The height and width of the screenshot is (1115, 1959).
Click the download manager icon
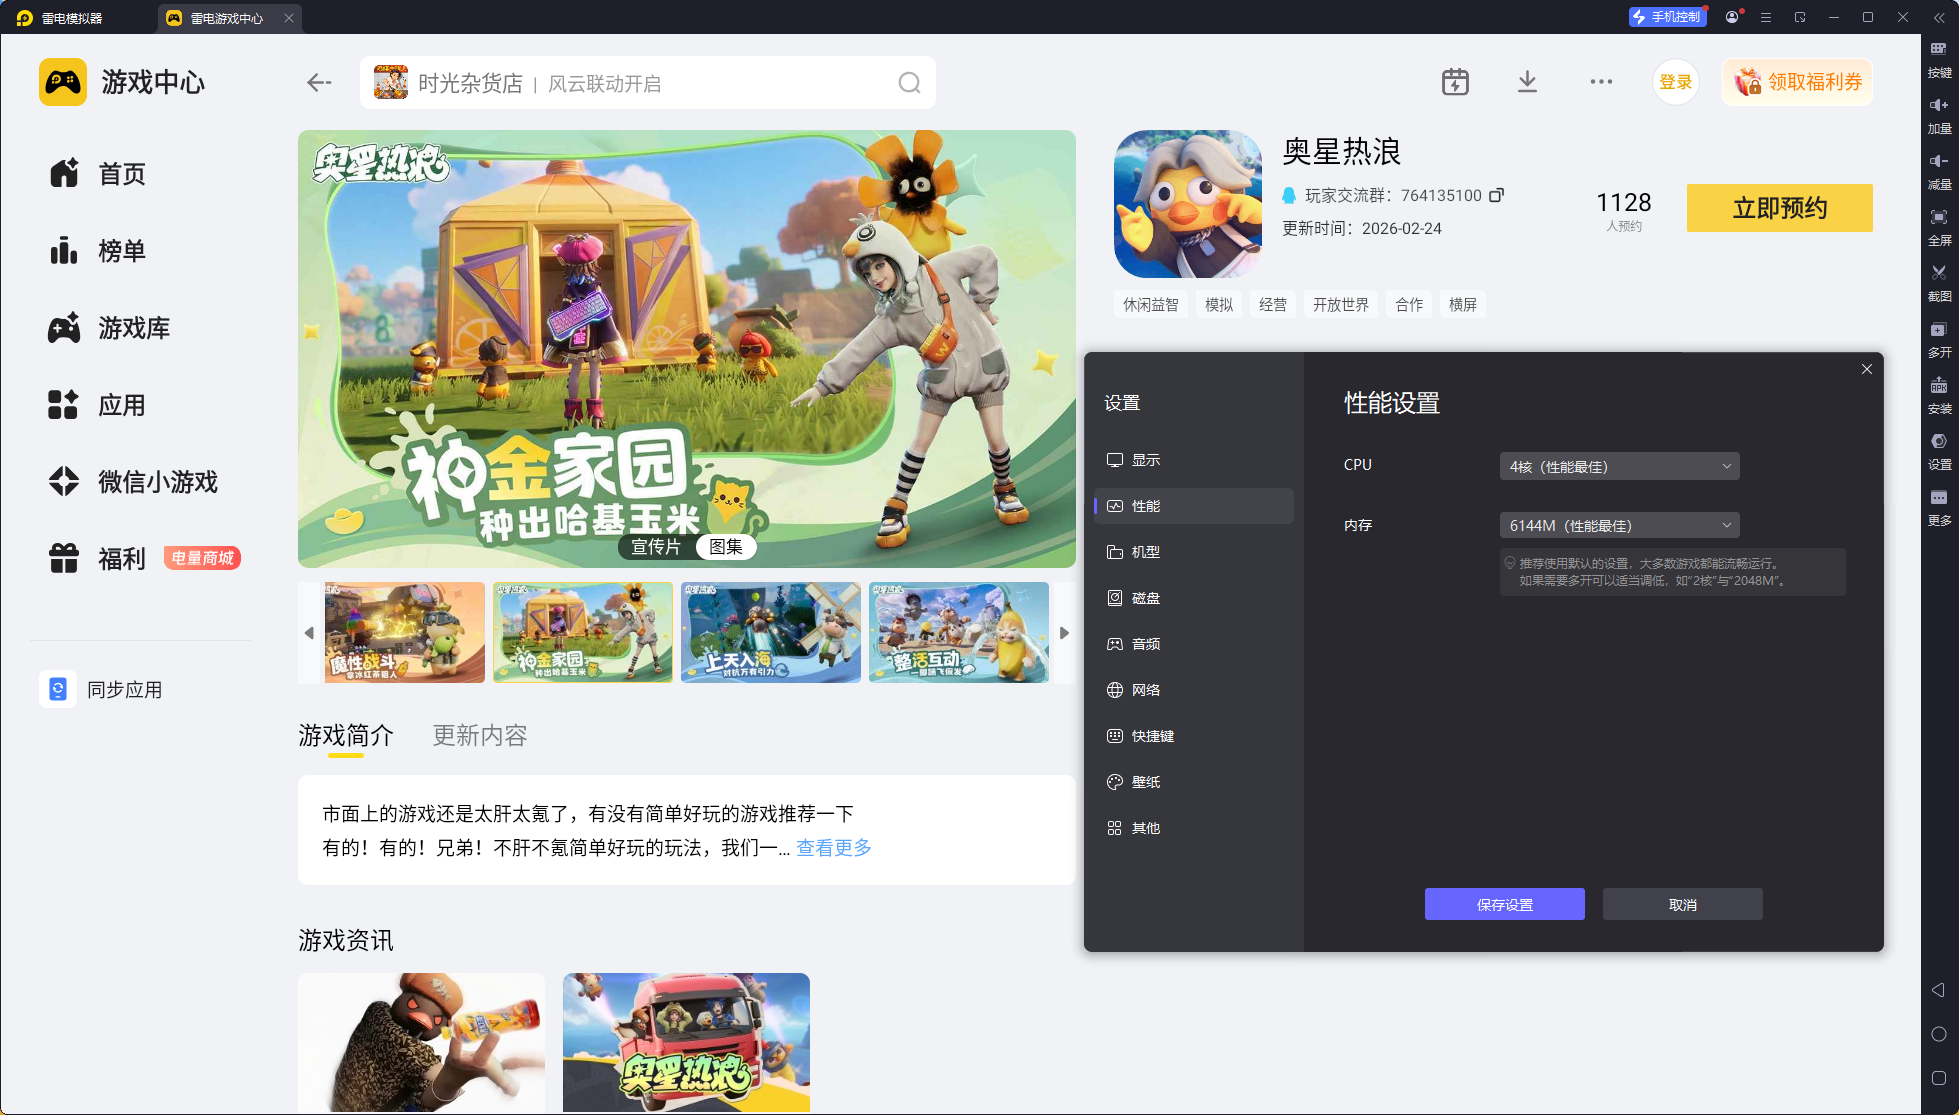click(1527, 82)
